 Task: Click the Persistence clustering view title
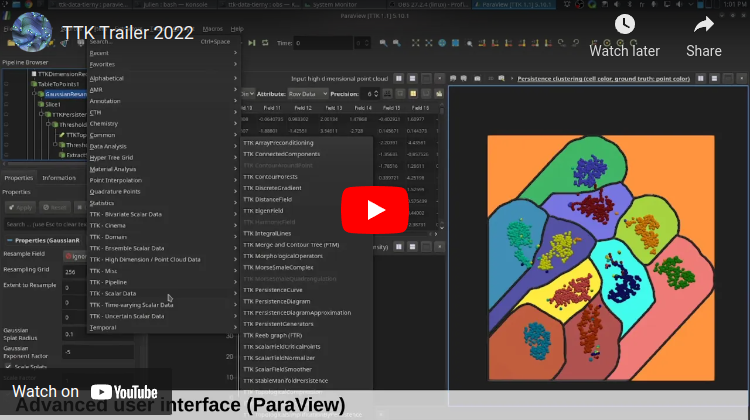603,78
